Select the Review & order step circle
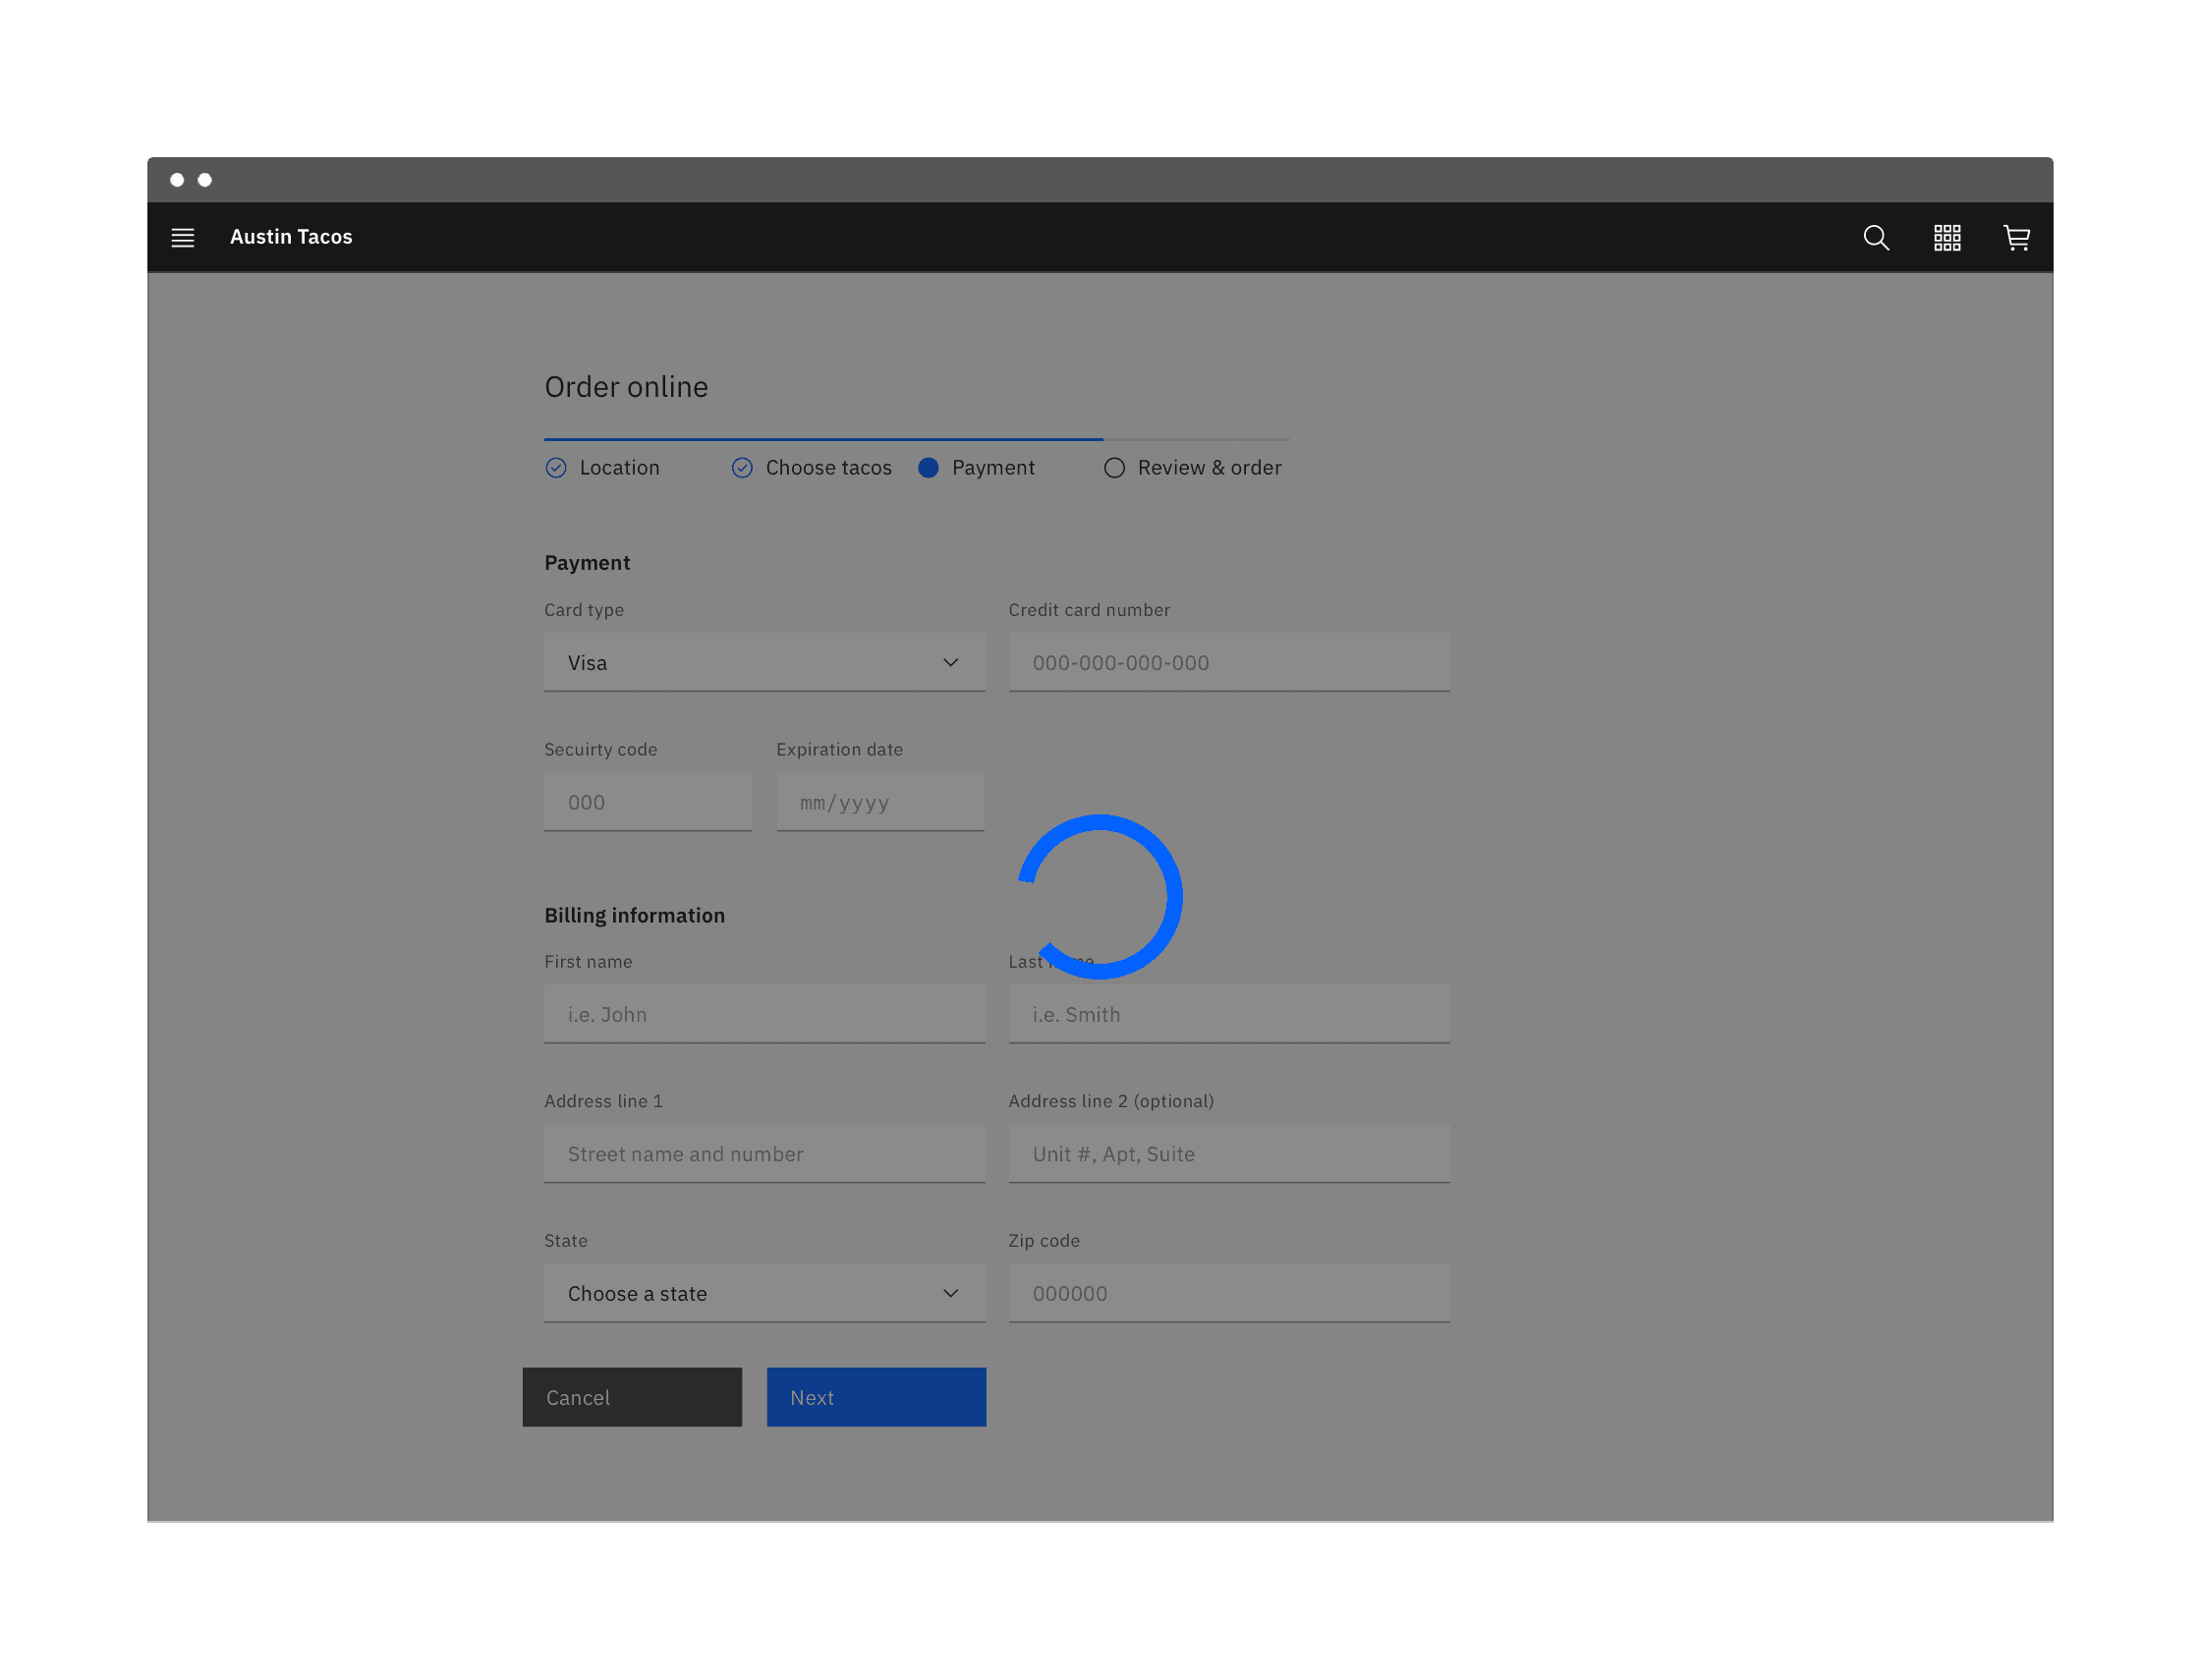This screenshot has width=2201, height=1680. 1115,467
